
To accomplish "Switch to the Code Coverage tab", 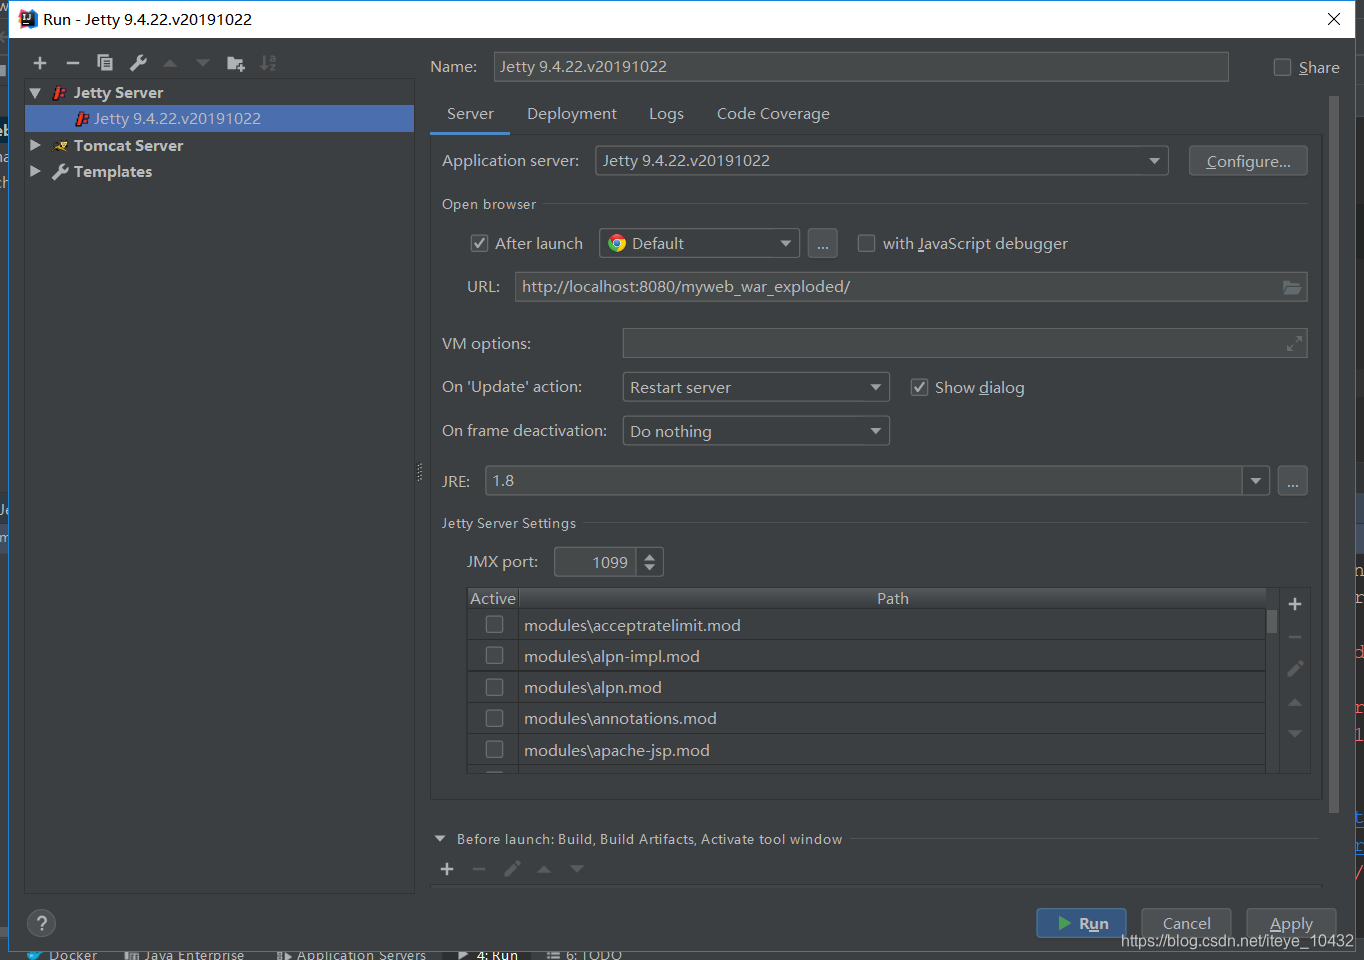I will pos(773,114).
